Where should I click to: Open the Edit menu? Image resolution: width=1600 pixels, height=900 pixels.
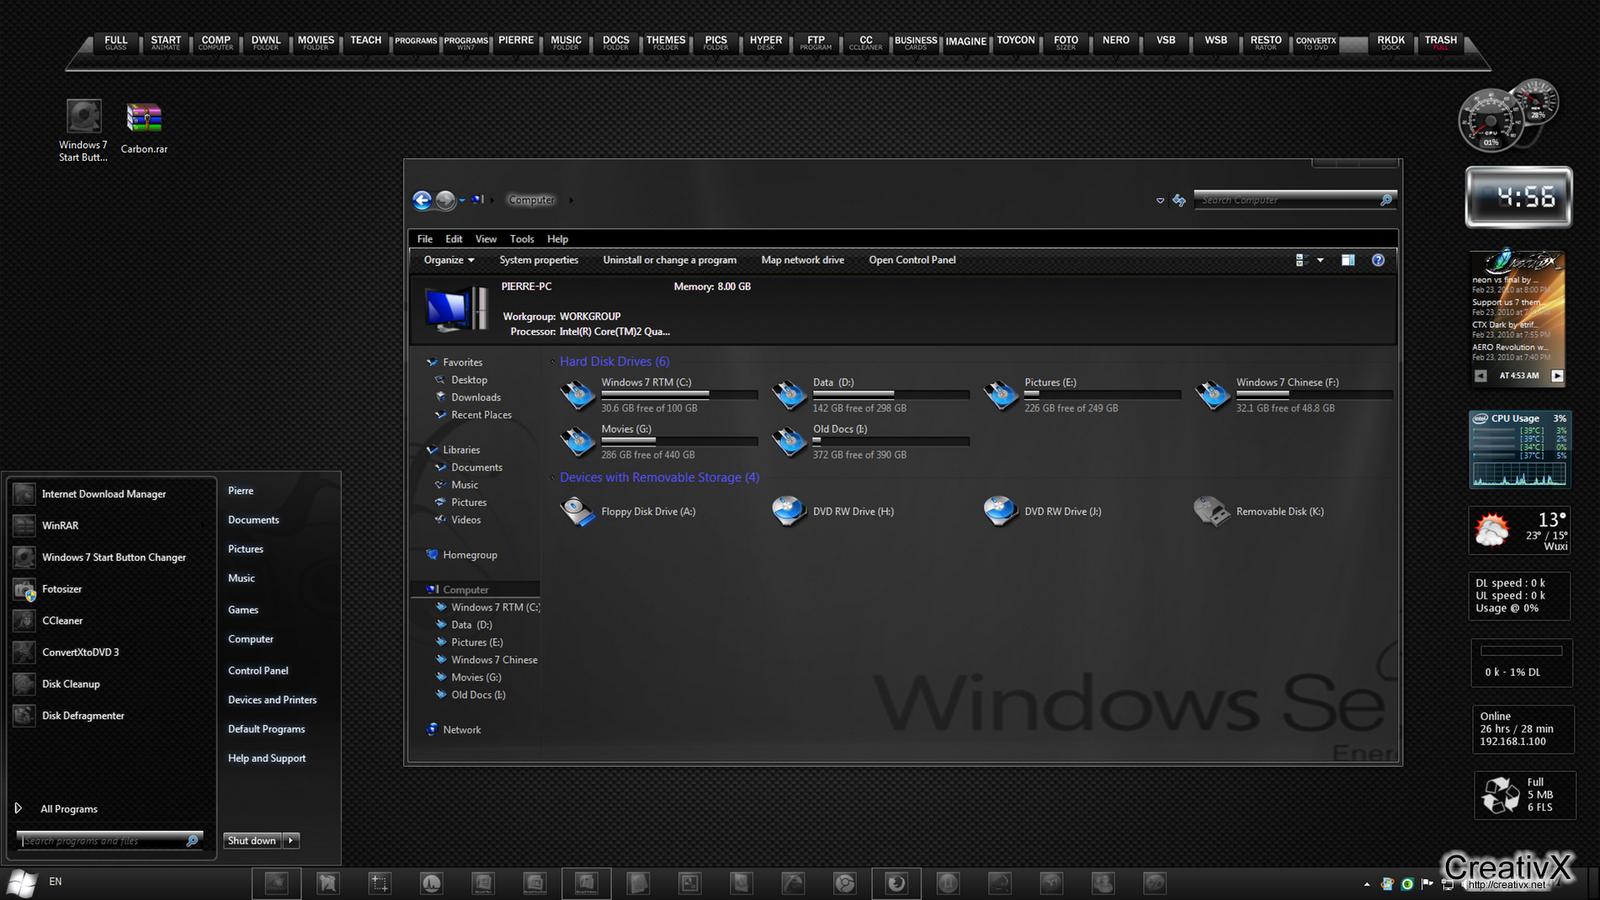click(454, 239)
